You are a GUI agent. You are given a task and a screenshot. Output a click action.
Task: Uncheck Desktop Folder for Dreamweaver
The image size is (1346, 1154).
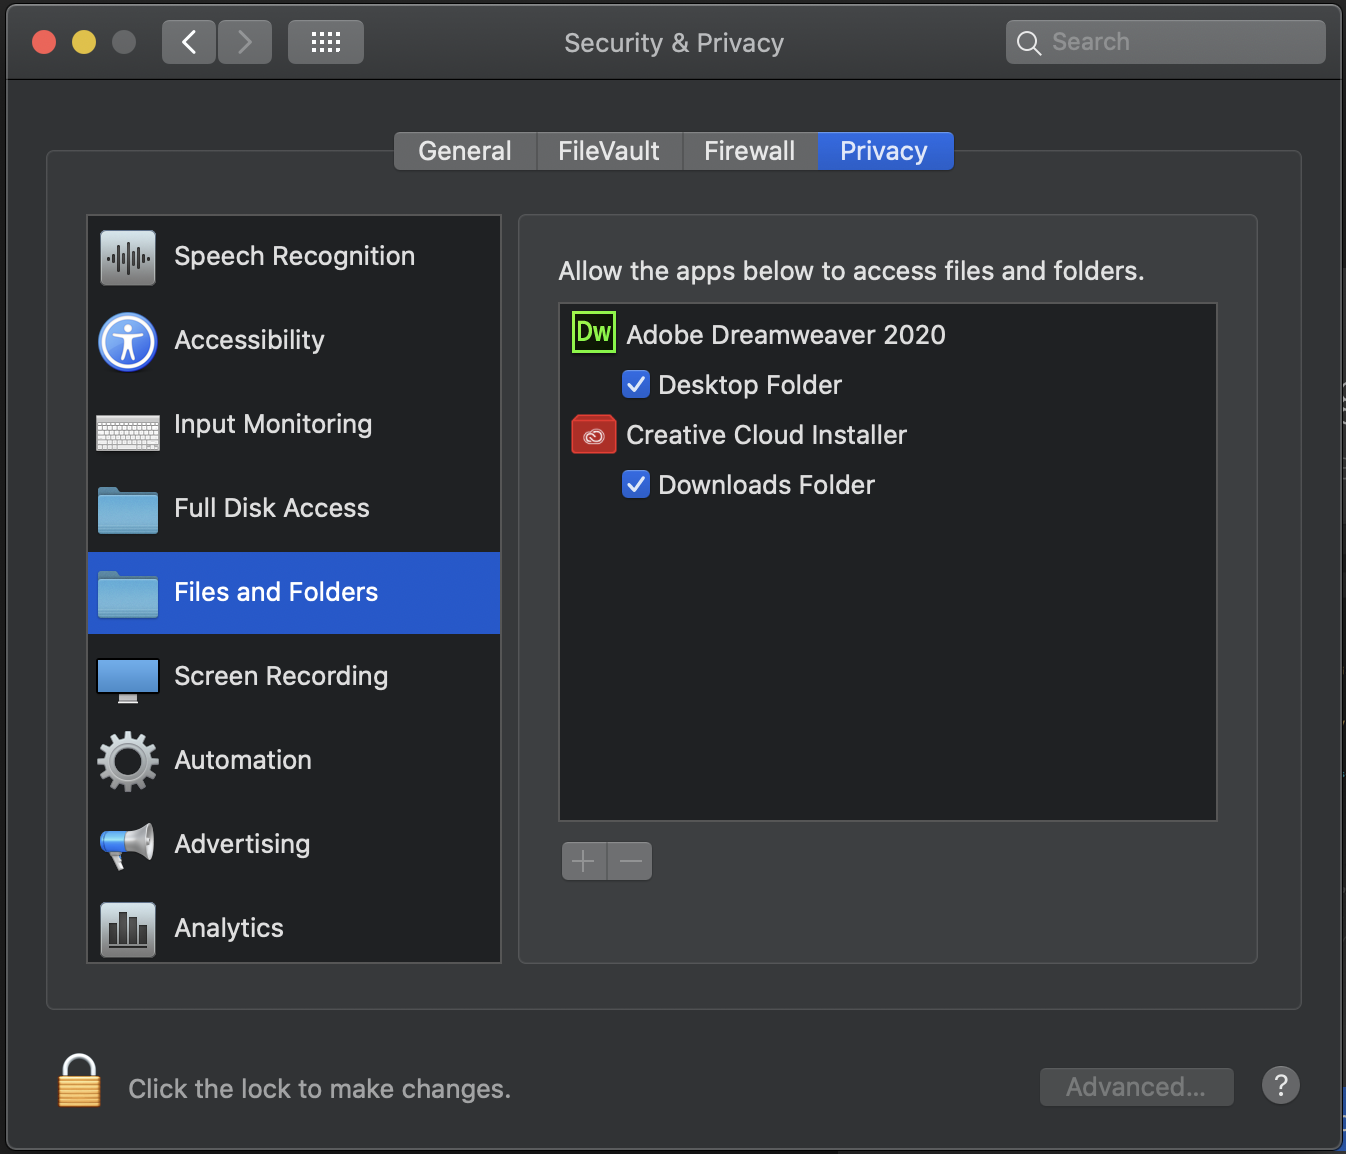pyautogui.click(x=636, y=384)
